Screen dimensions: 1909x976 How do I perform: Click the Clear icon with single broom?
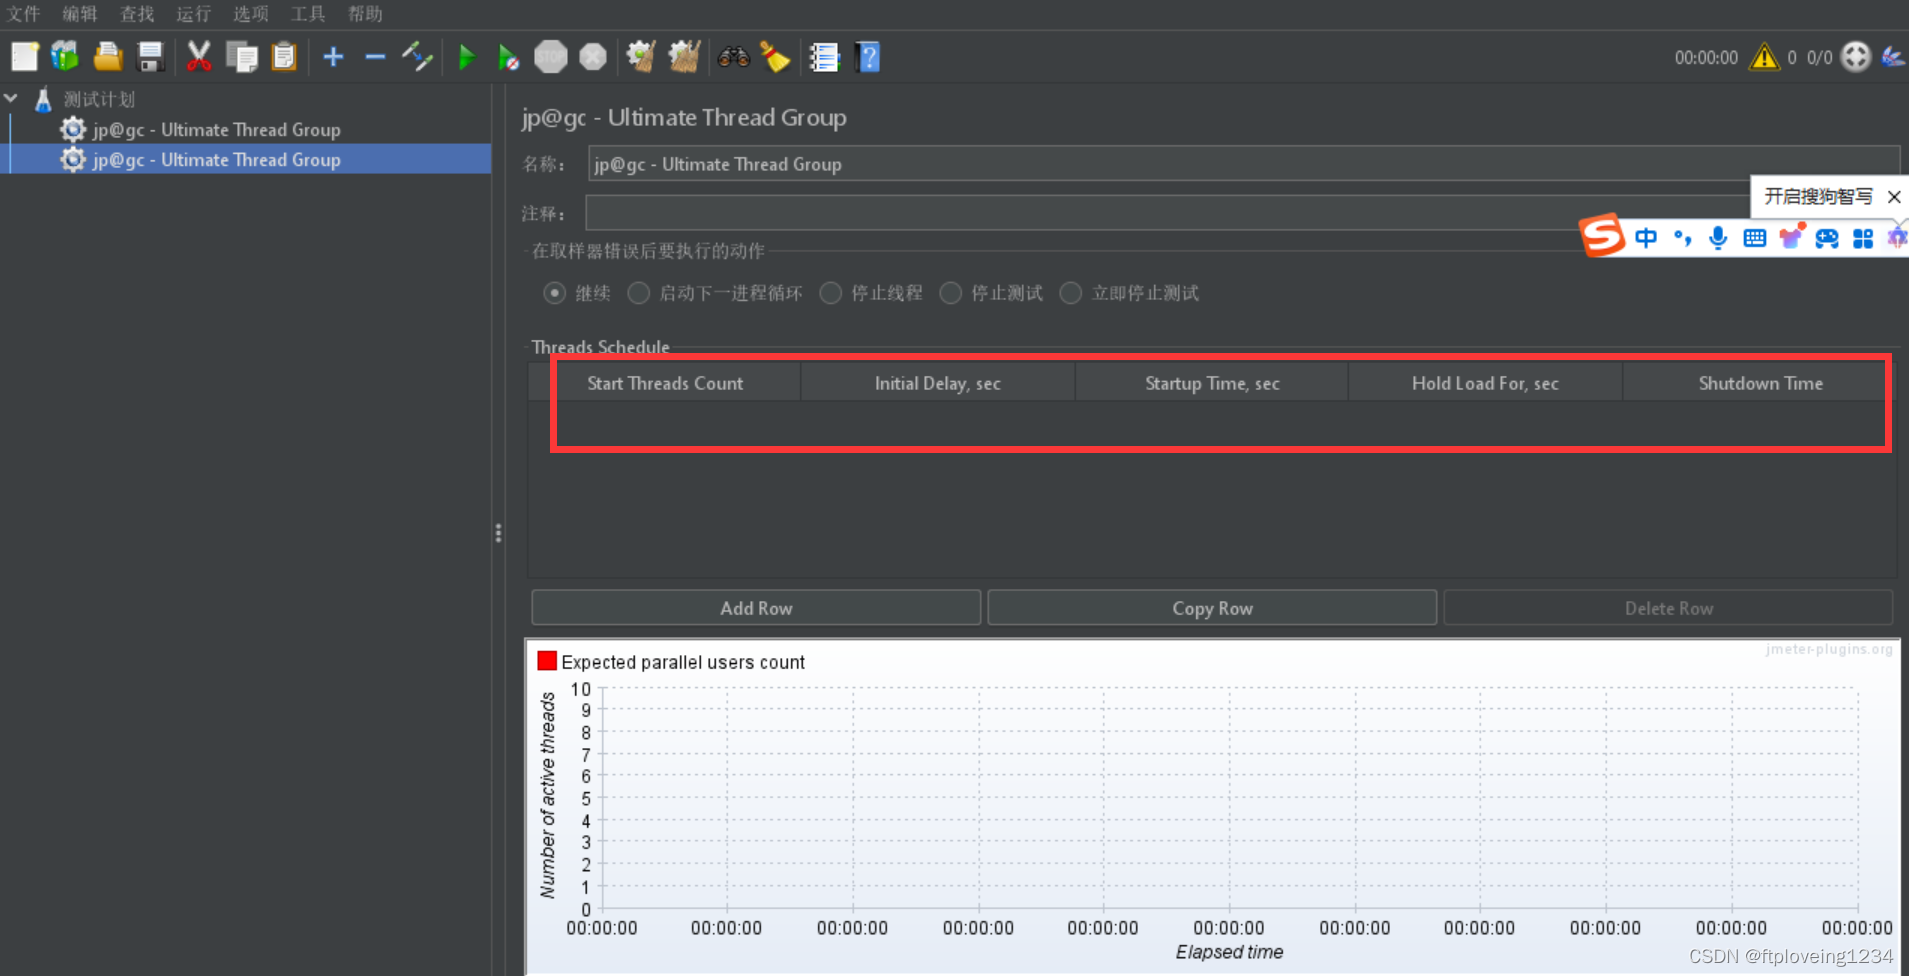pyautogui.click(x=641, y=57)
